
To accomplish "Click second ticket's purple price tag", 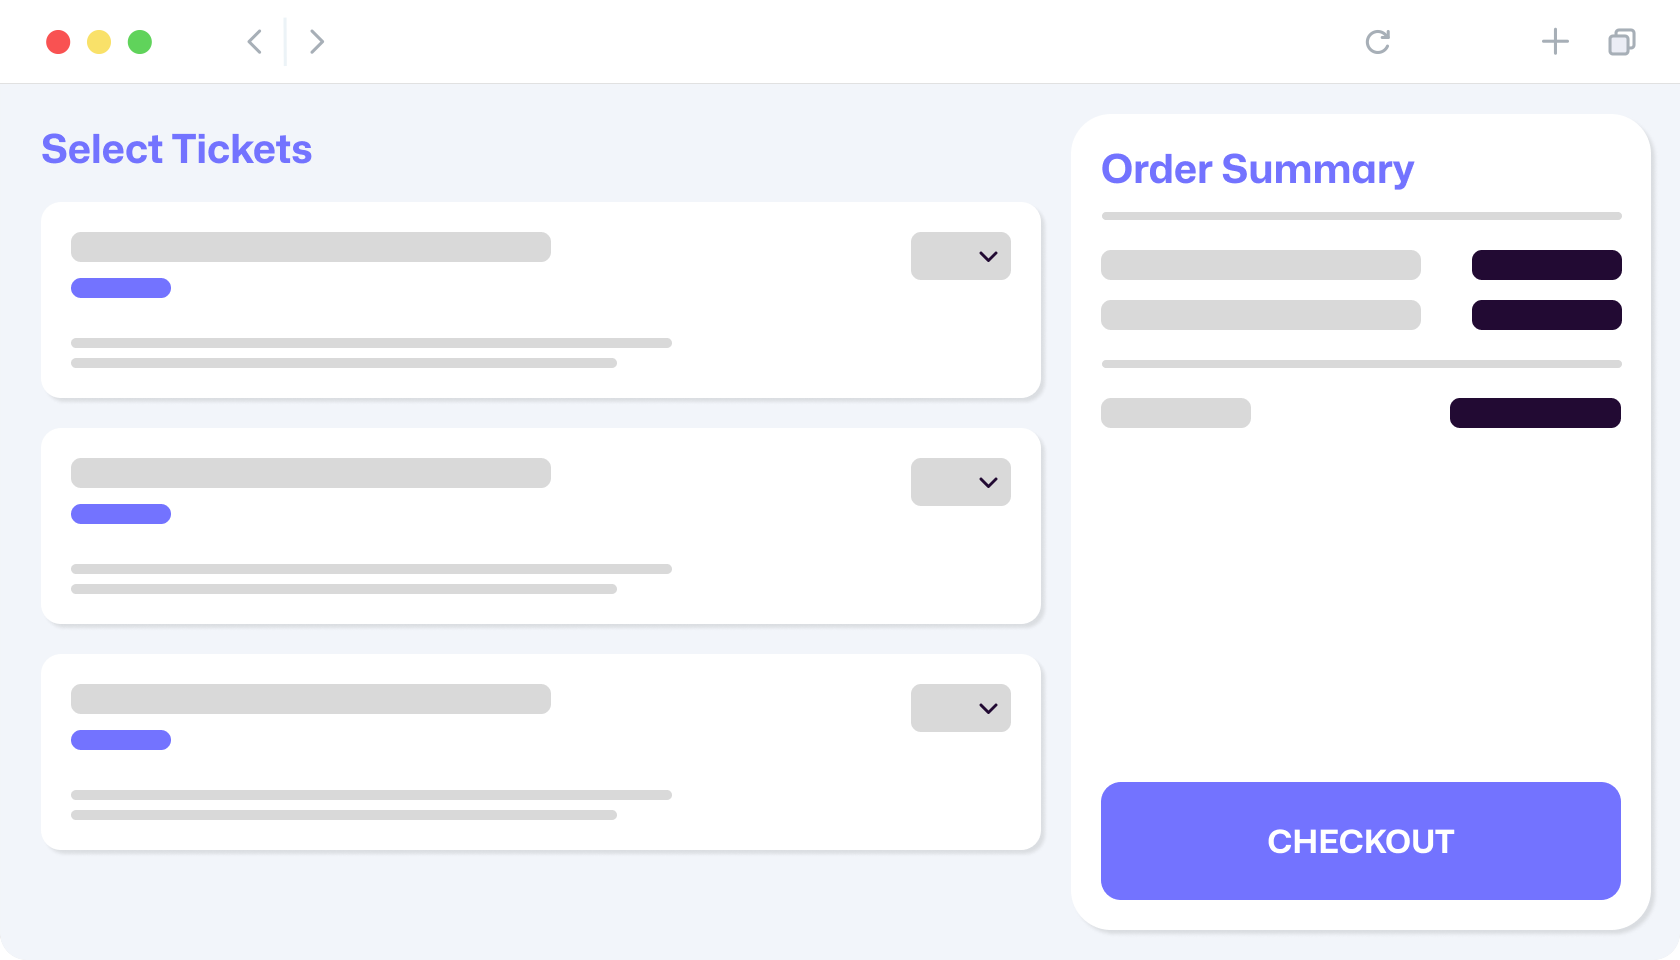I will coord(121,514).
